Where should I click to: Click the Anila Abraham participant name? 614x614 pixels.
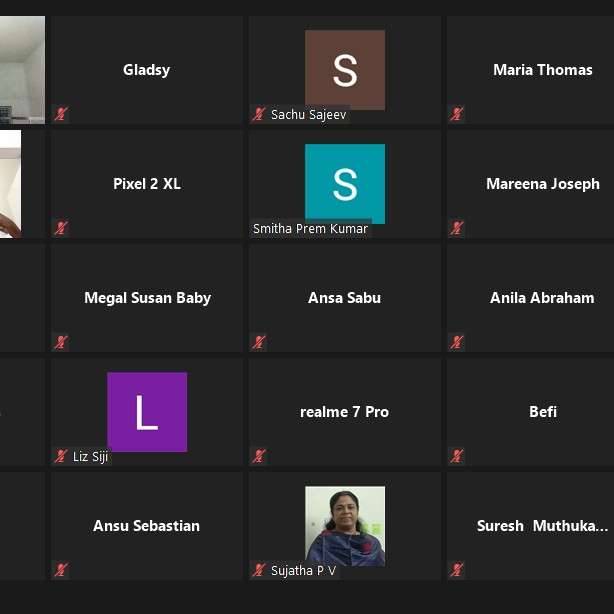pyautogui.click(x=542, y=298)
